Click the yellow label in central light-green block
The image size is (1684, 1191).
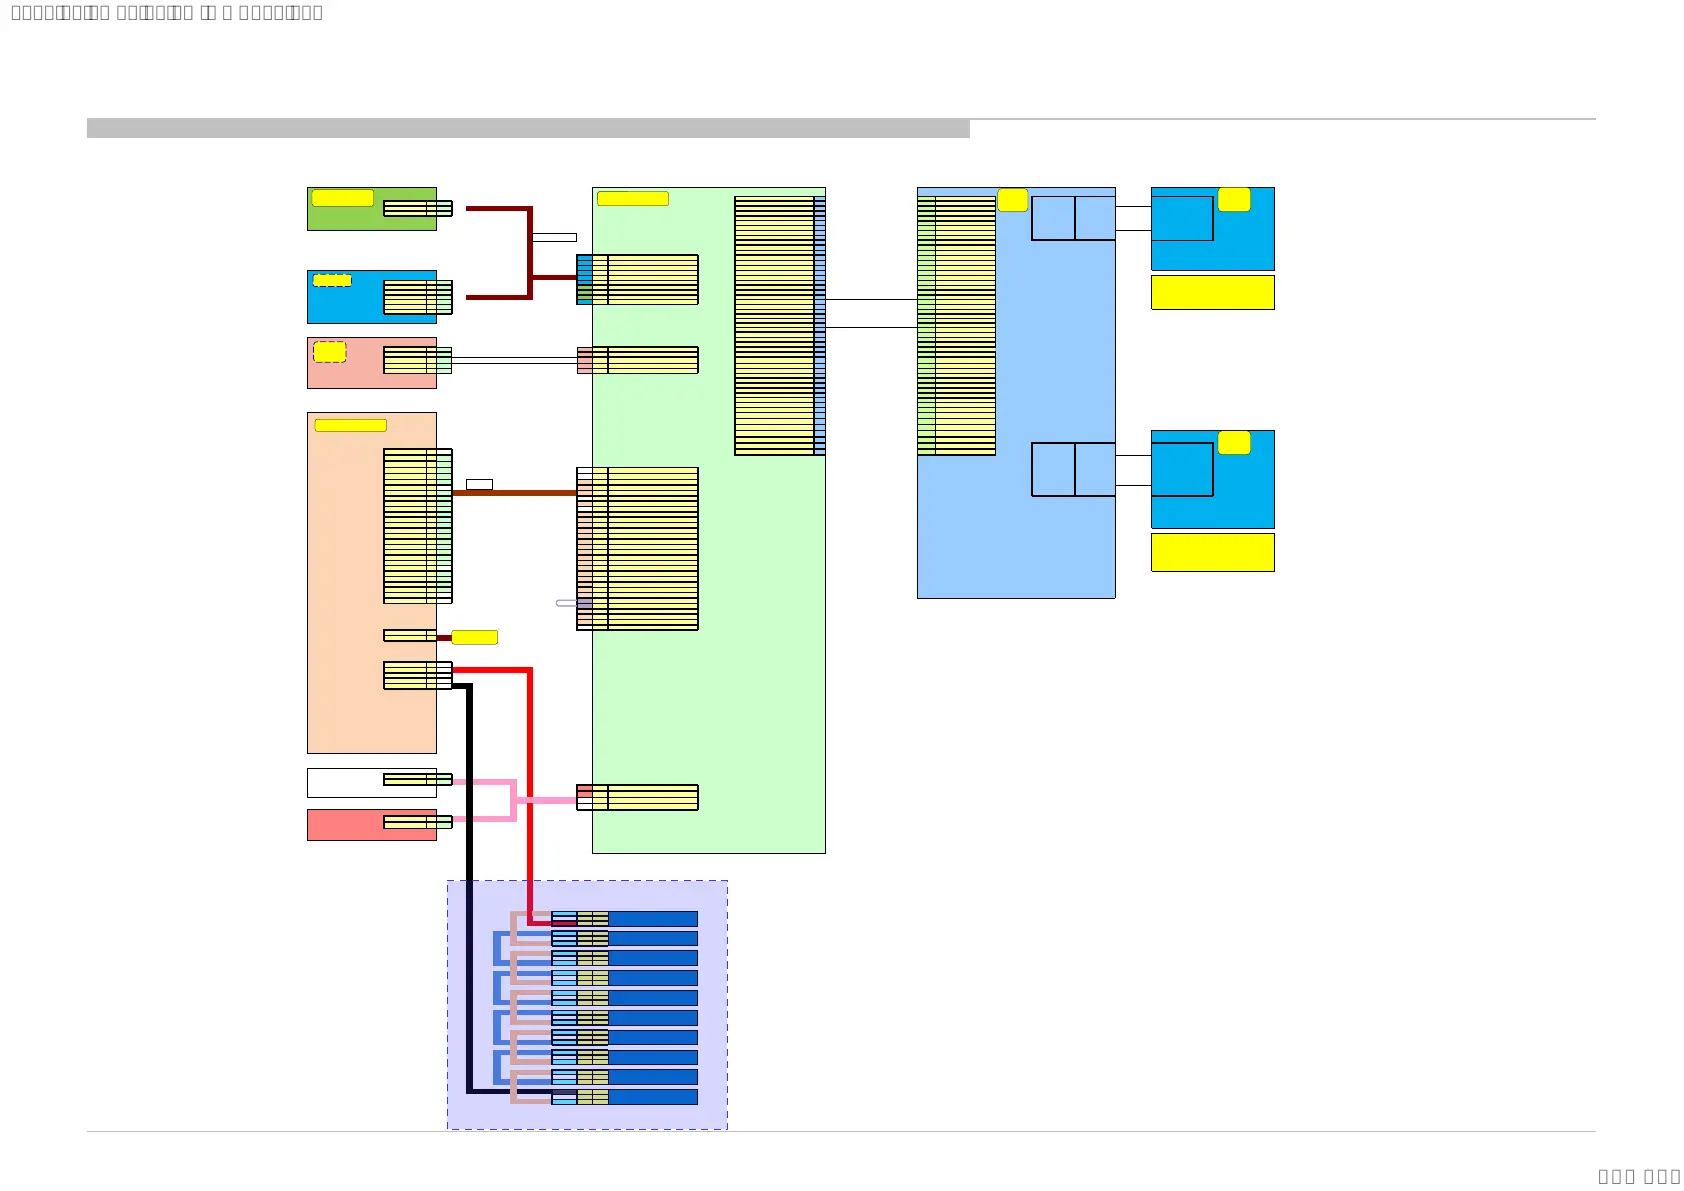click(633, 198)
